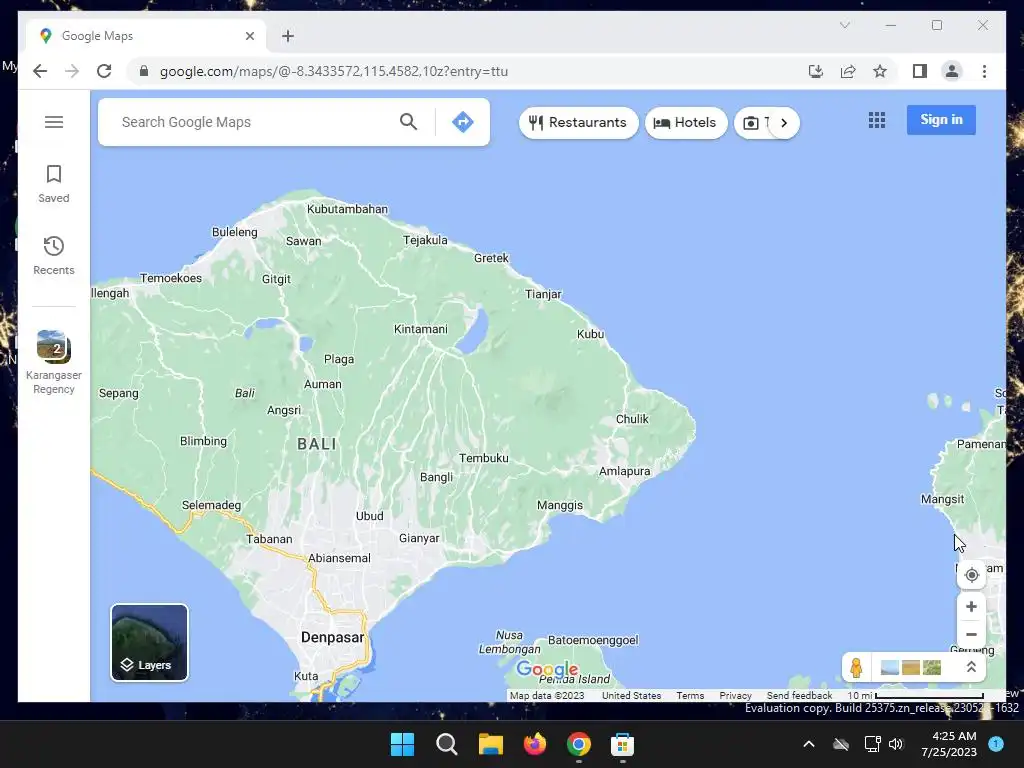This screenshot has width=1024, height=768.
Task: Open the clock and date flyout
Action: [x=949, y=744]
